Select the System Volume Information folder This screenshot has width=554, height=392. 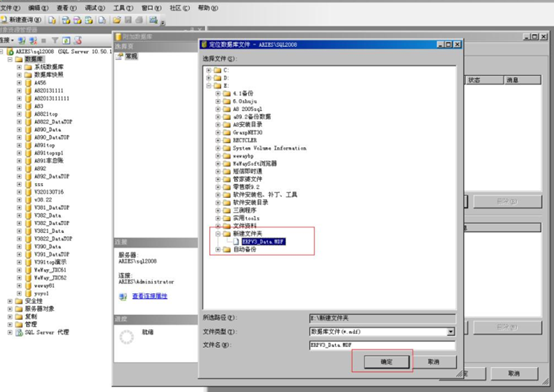point(270,148)
